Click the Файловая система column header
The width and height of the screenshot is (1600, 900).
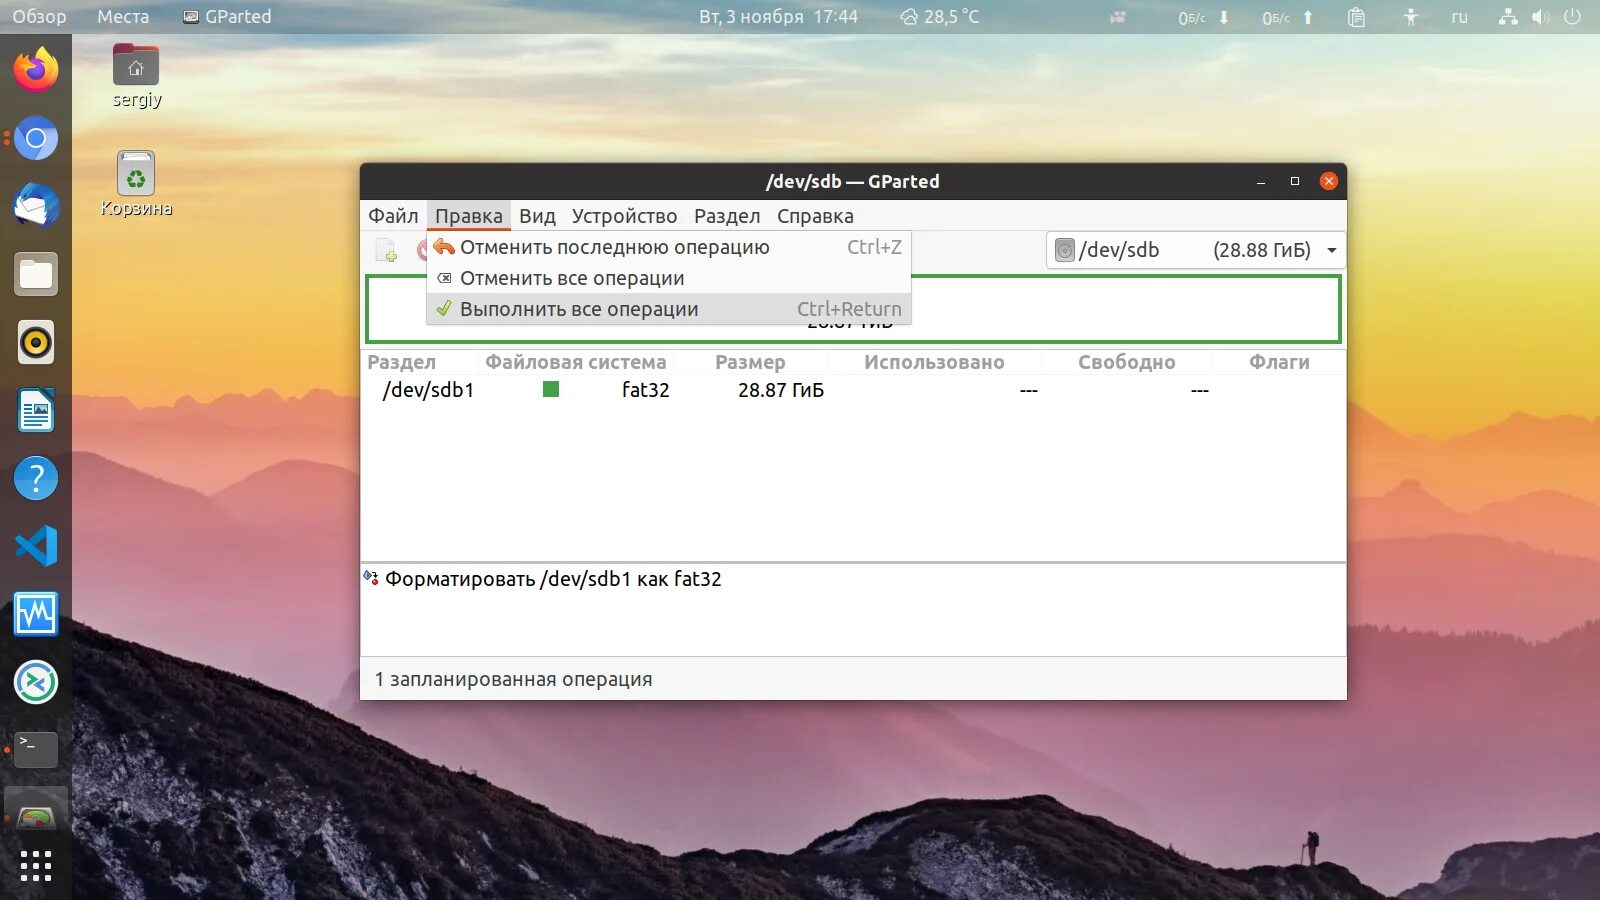click(576, 362)
